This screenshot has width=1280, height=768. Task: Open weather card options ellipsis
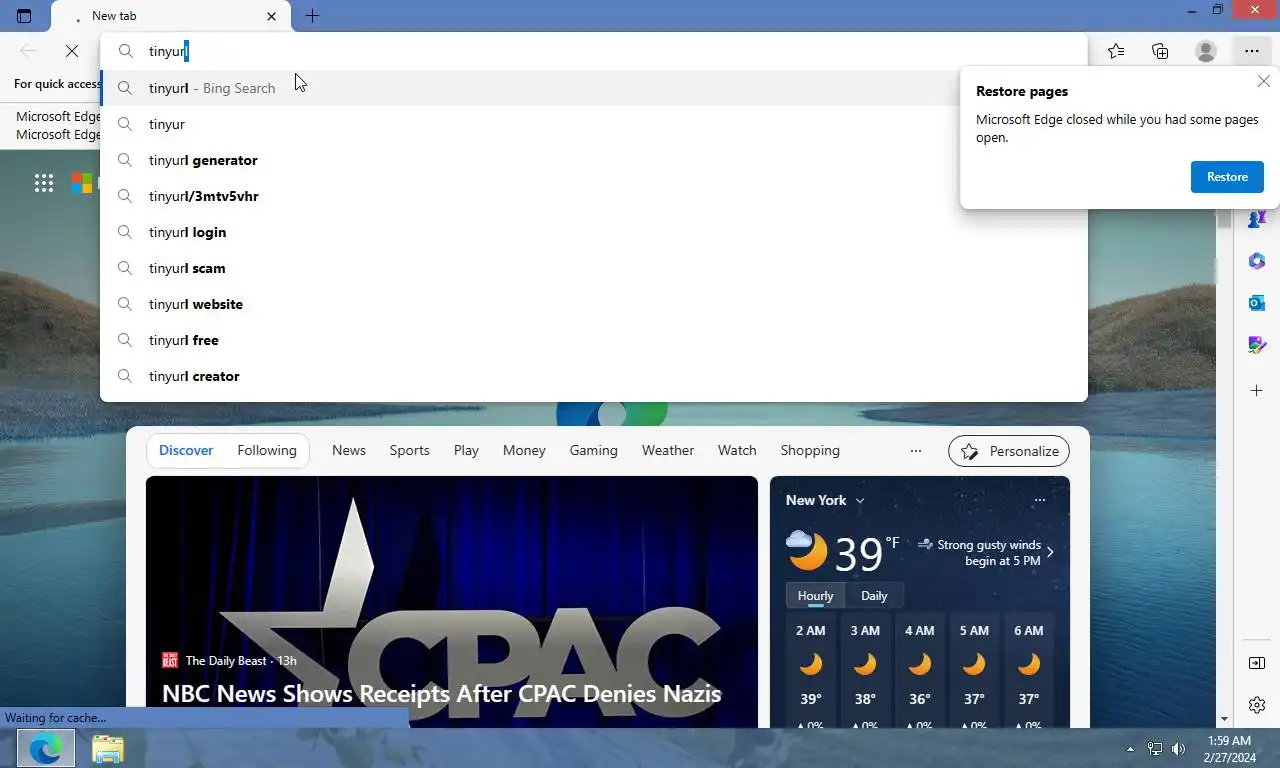point(1040,500)
